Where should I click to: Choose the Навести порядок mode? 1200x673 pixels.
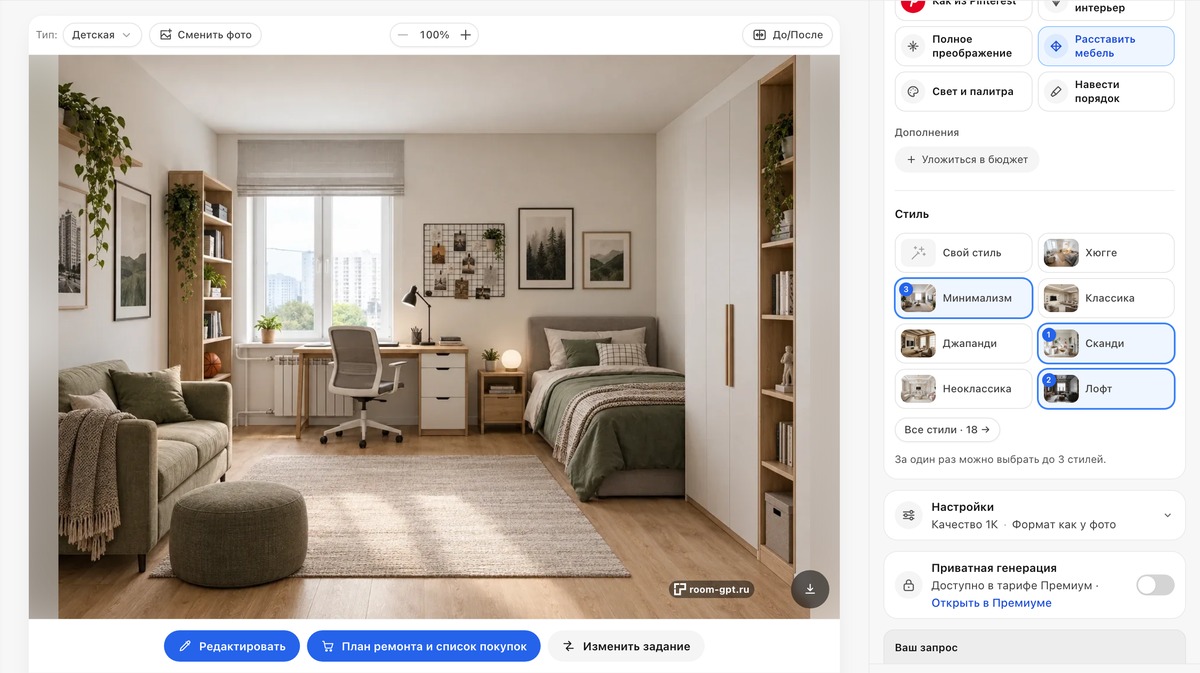point(1106,92)
